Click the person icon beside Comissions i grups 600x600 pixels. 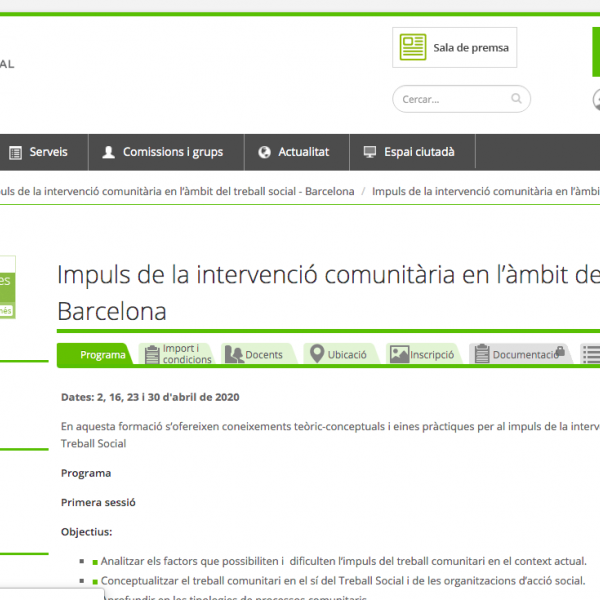coord(108,152)
